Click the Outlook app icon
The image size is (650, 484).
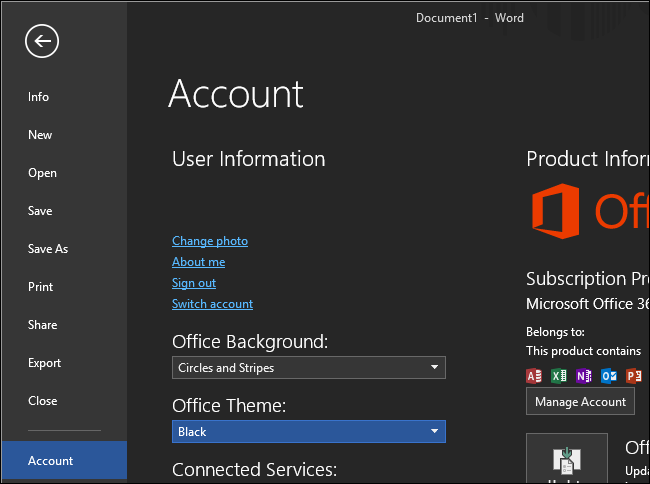tap(609, 376)
